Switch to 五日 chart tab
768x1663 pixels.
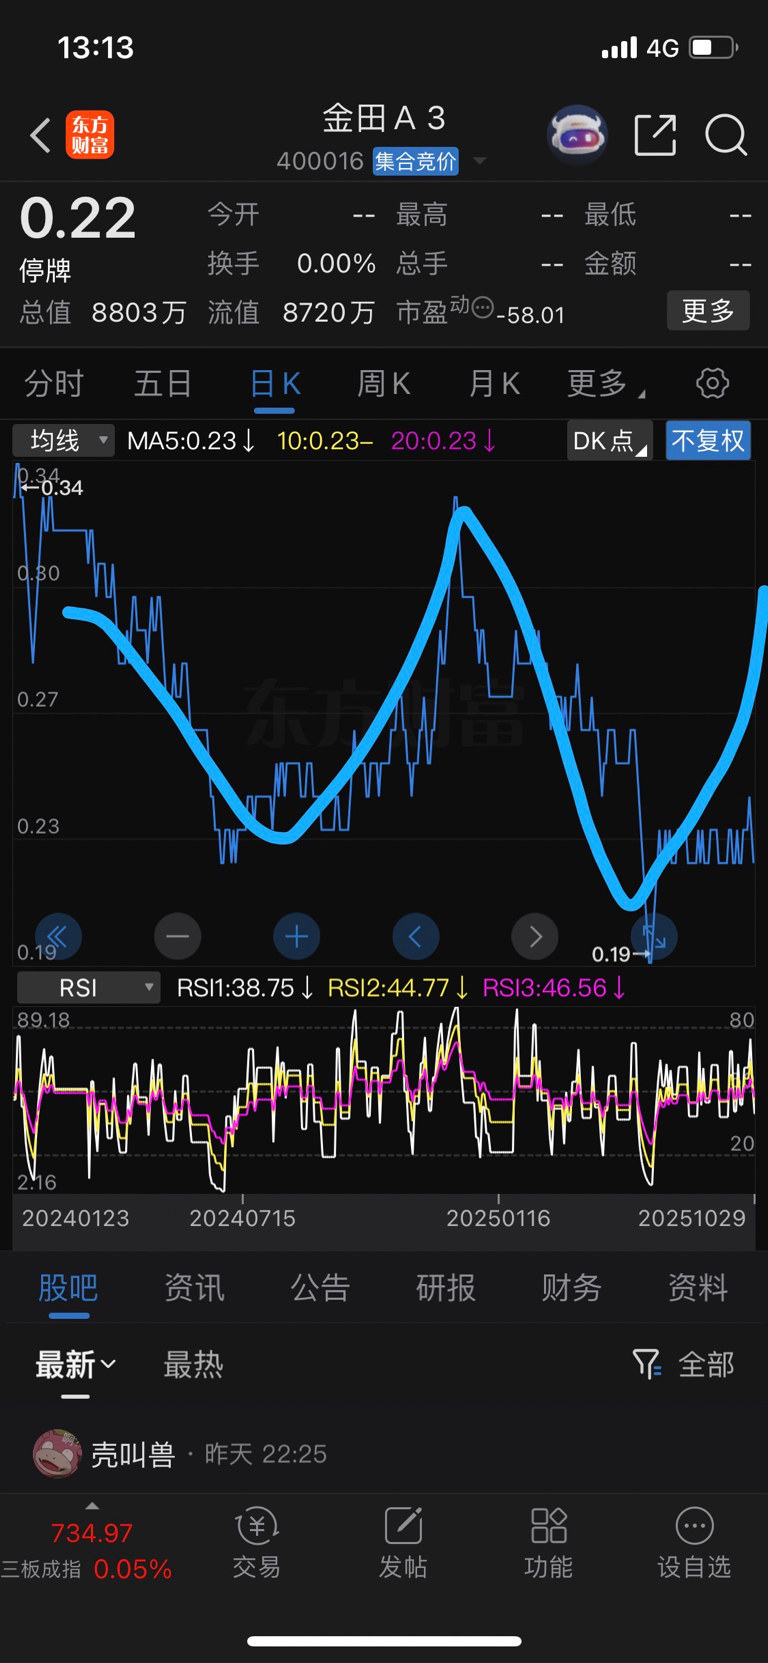163,383
